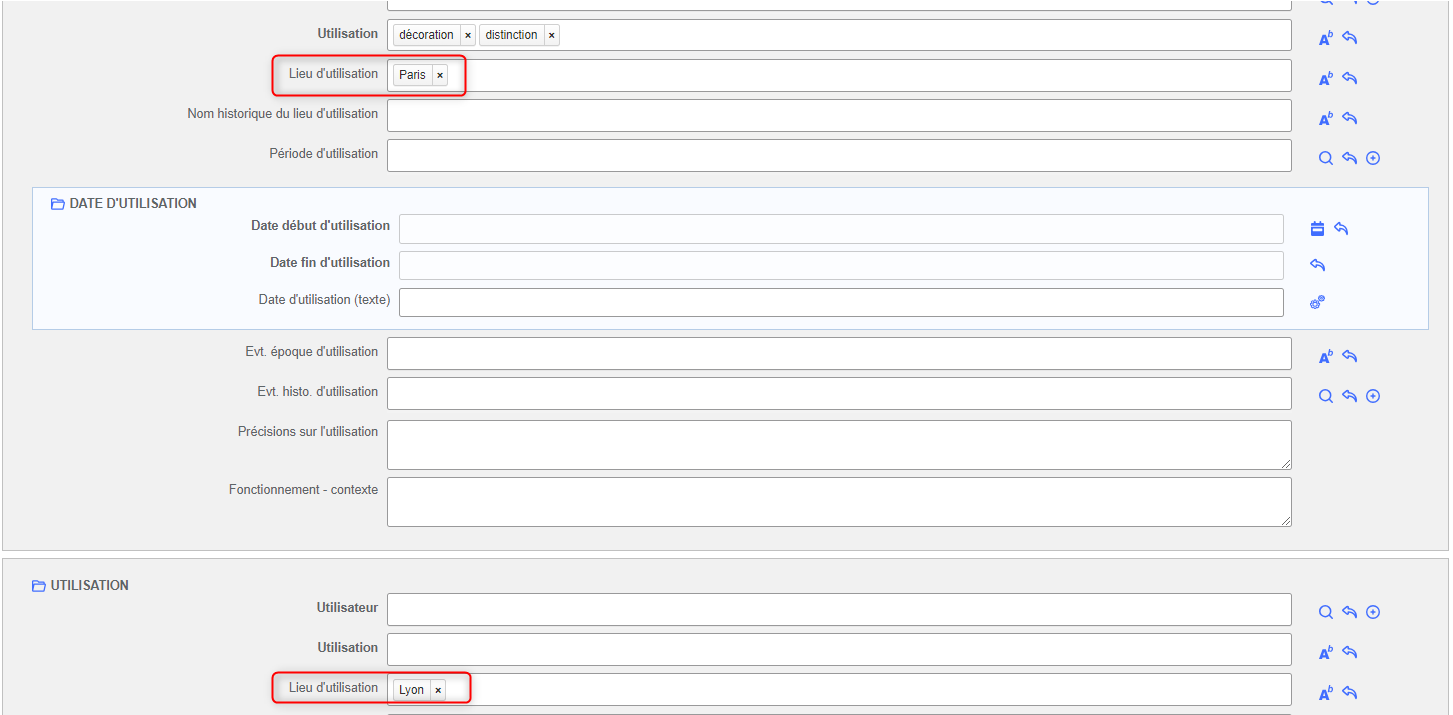Click the gears icon beside Date d'utilisation (texte)

[x=1318, y=302]
